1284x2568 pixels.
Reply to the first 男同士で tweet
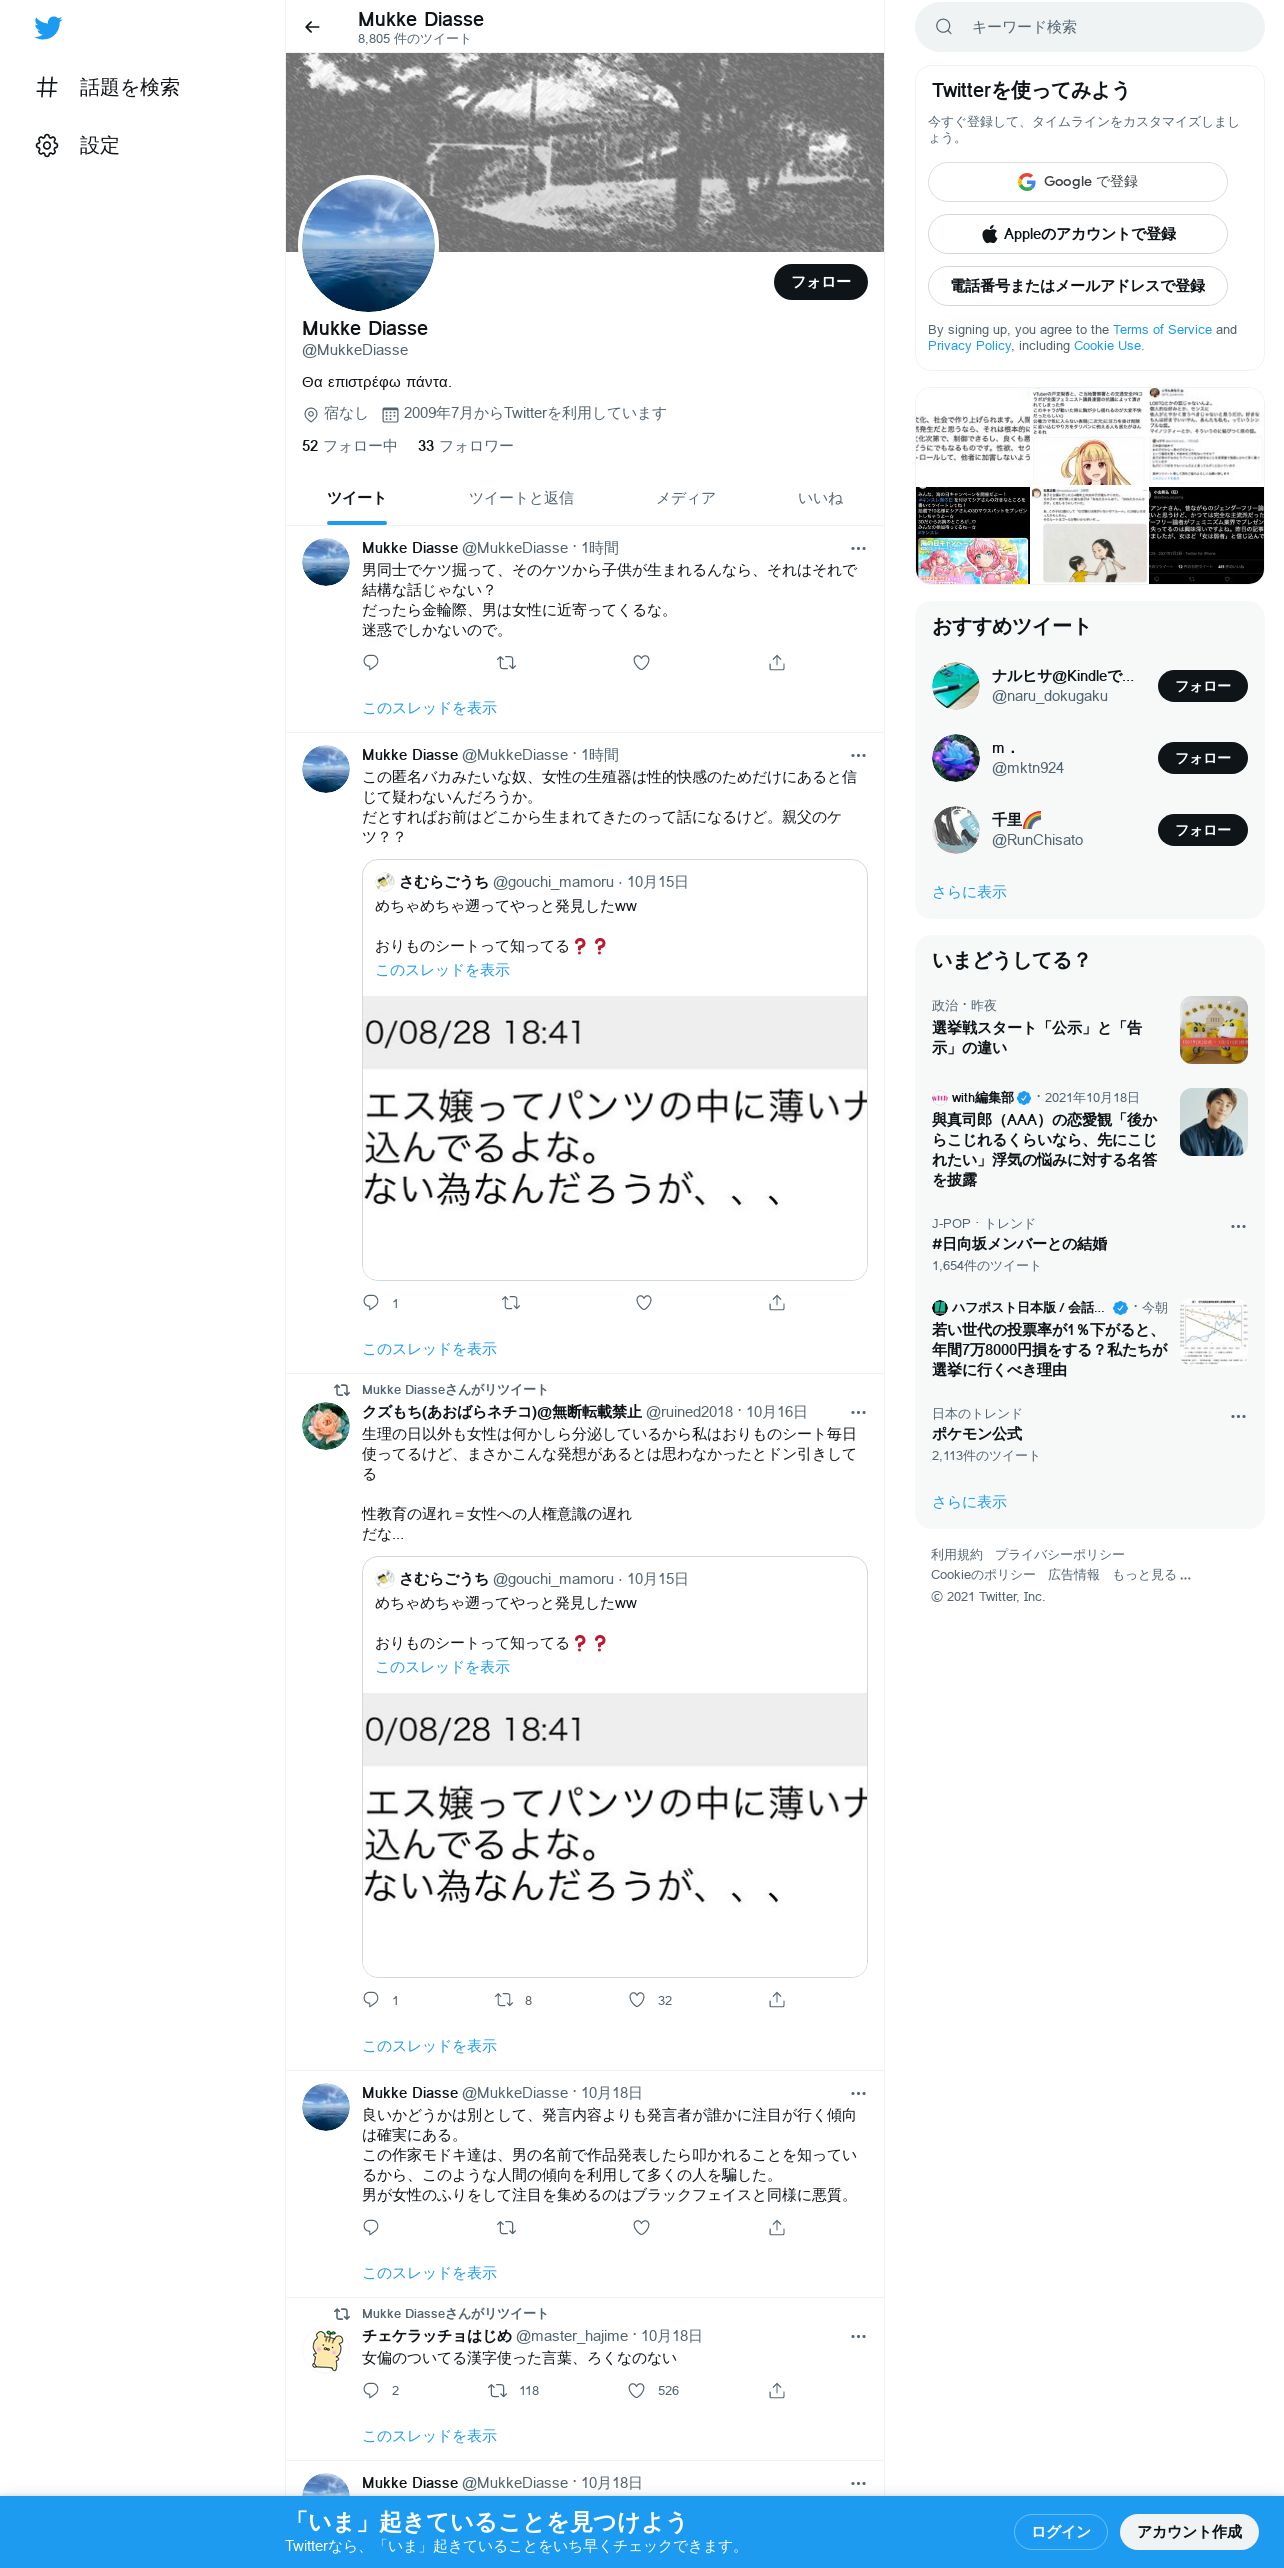tap(371, 662)
